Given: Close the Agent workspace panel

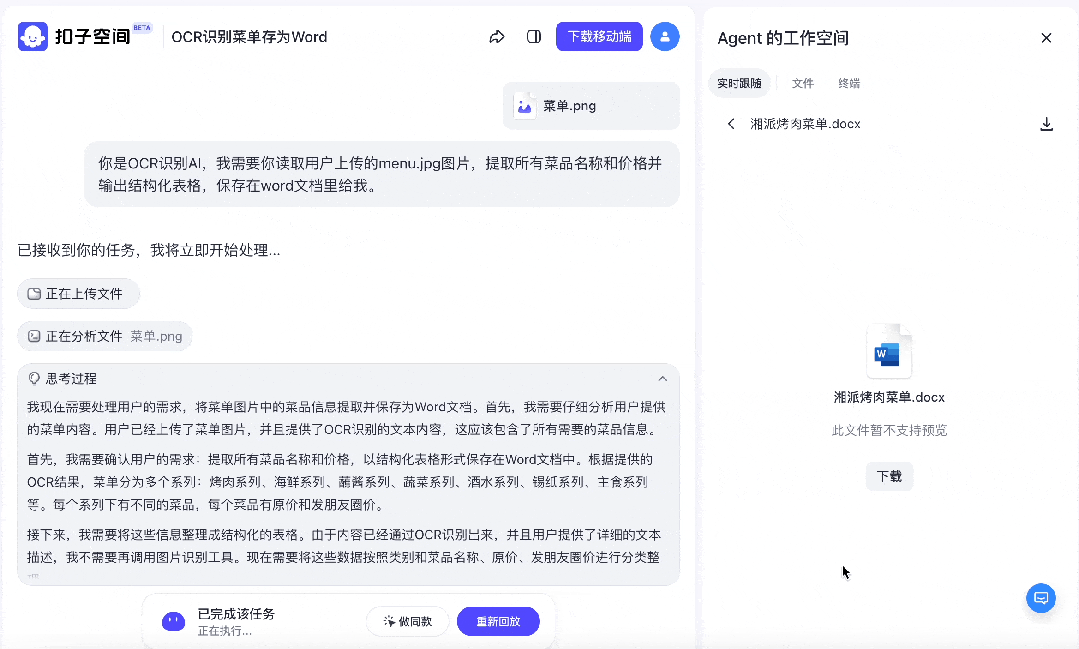Looking at the screenshot, I should tap(1046, 38).
